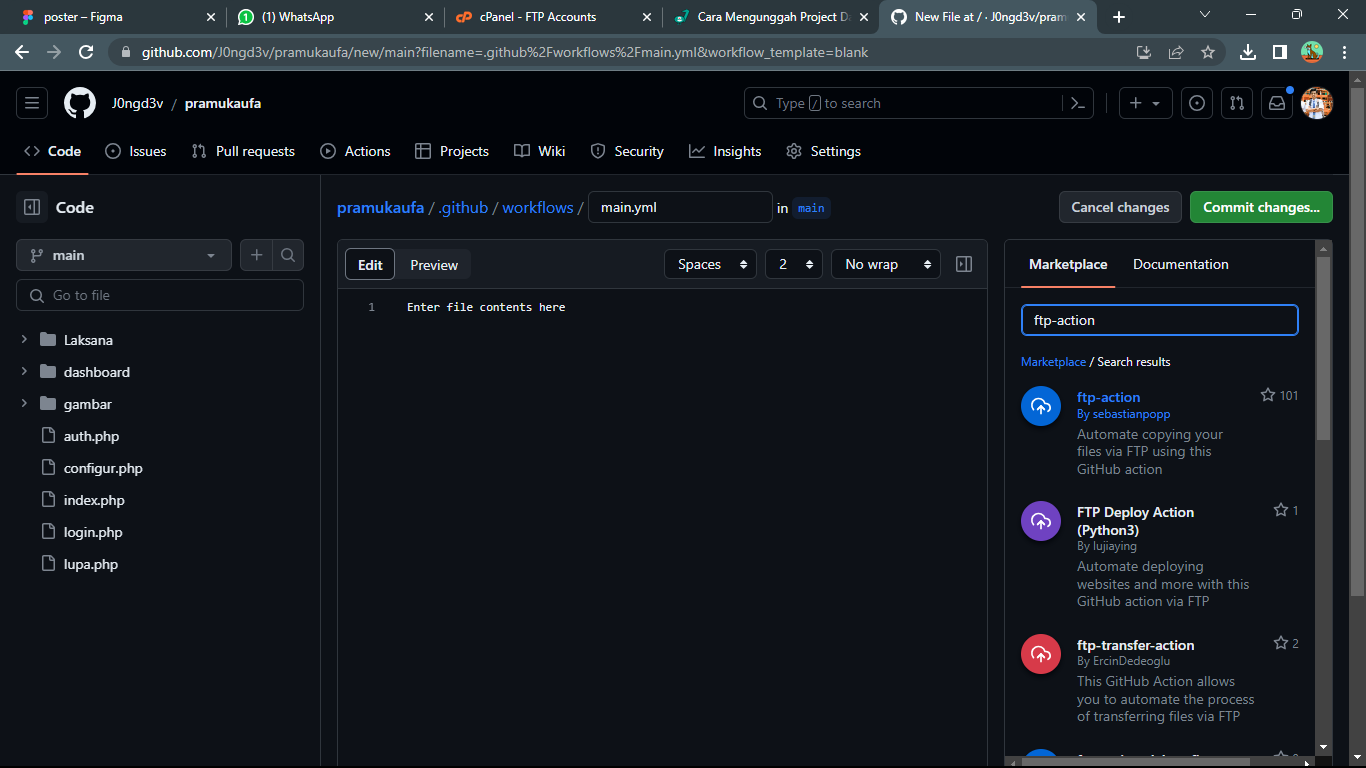Add file plus button in file tree
1366x768 pixels.
click(256, 255)
